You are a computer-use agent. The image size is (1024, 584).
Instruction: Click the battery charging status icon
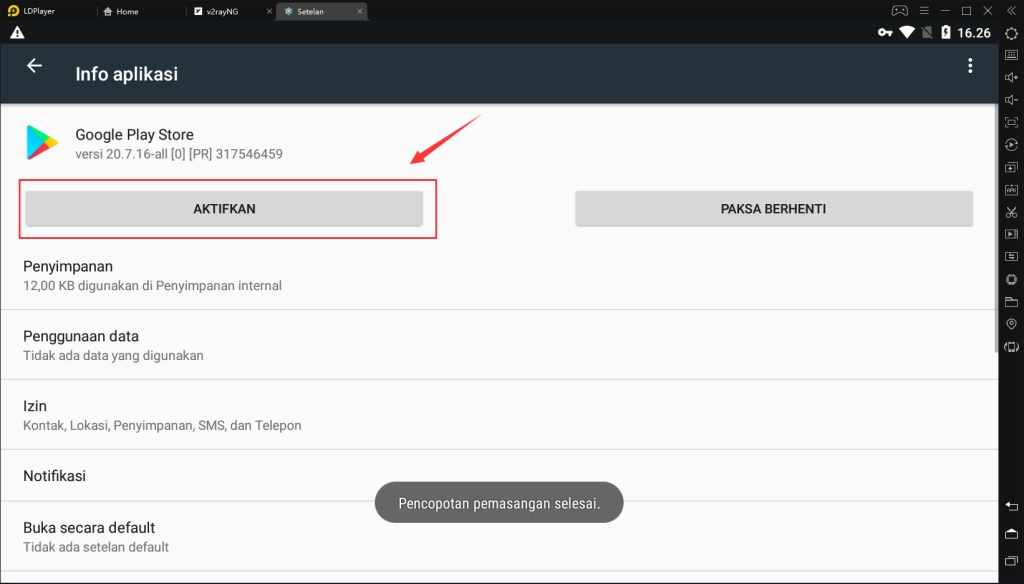[946, 32]
